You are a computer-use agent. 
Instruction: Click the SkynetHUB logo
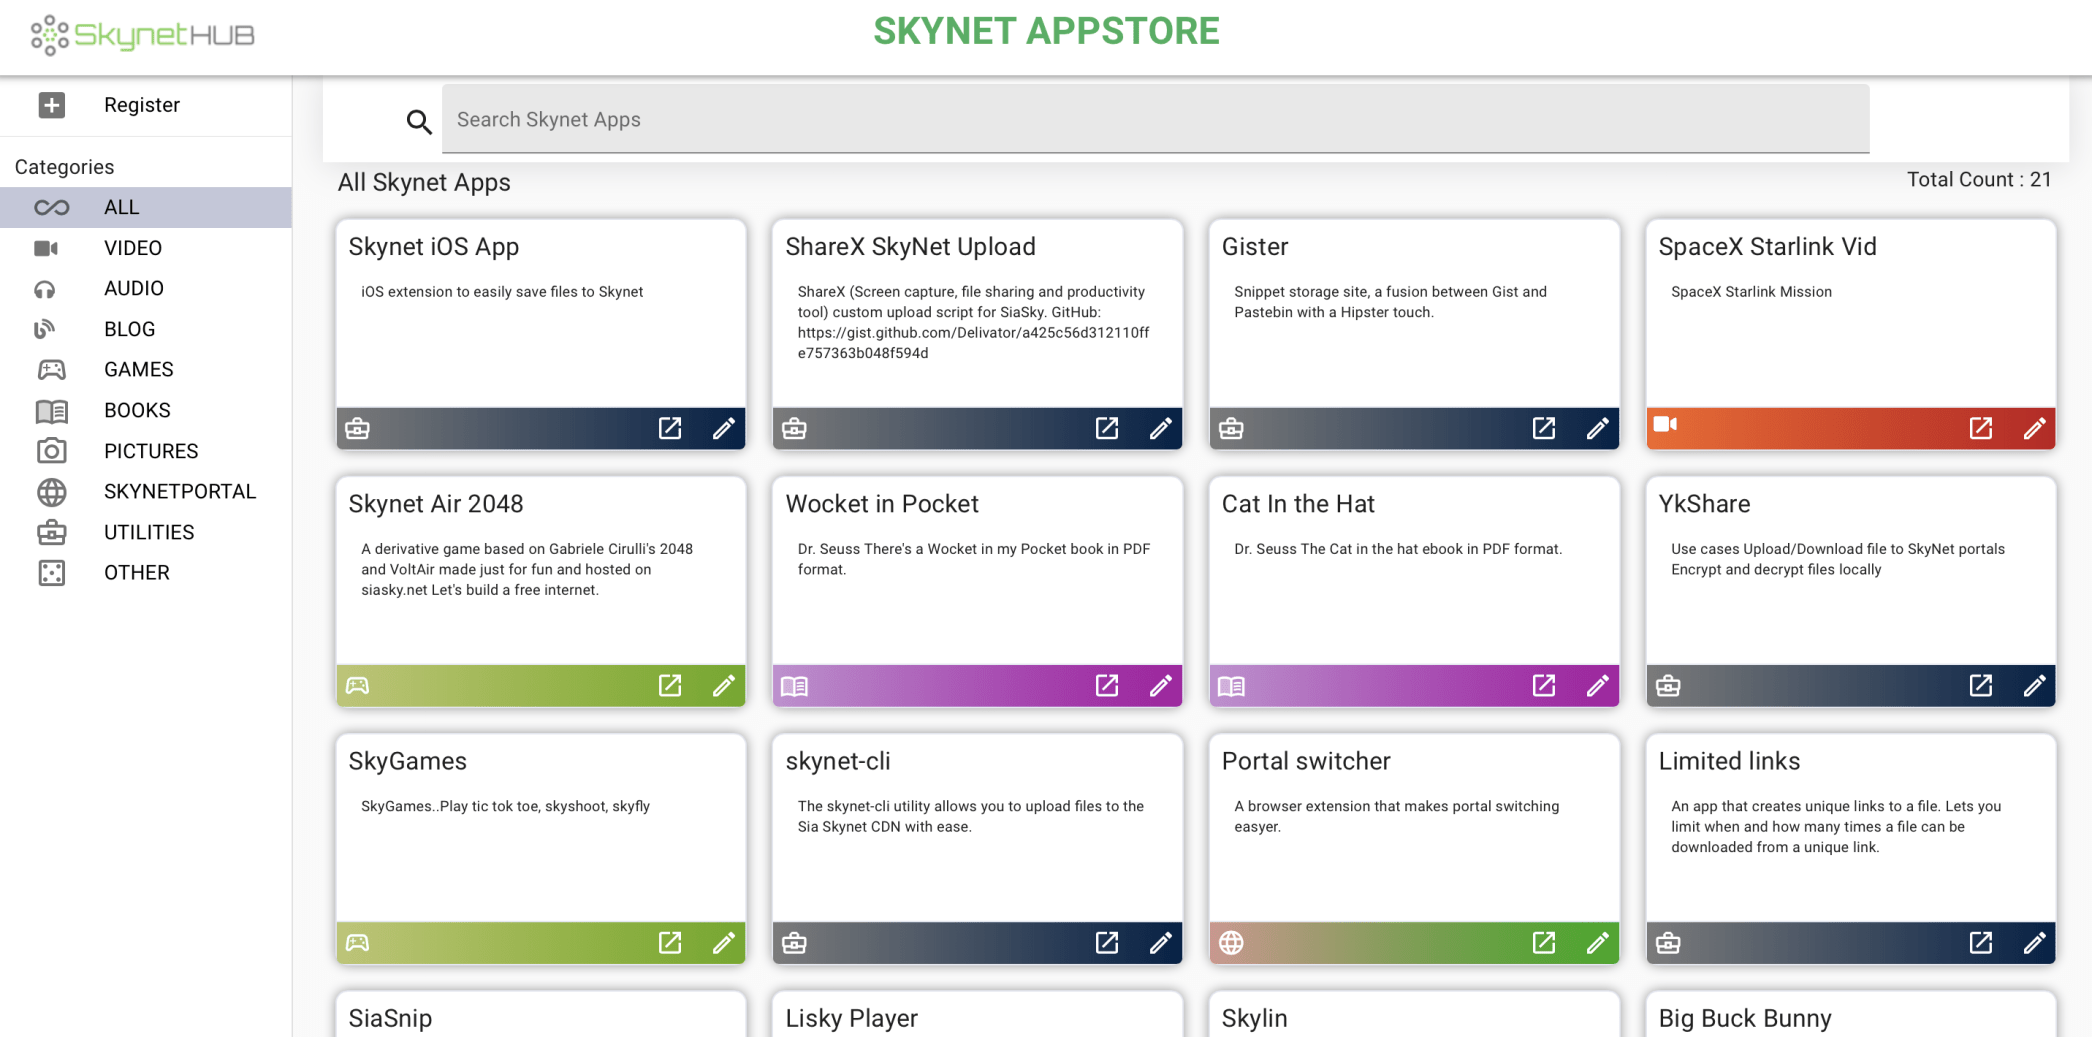point(140,35)
